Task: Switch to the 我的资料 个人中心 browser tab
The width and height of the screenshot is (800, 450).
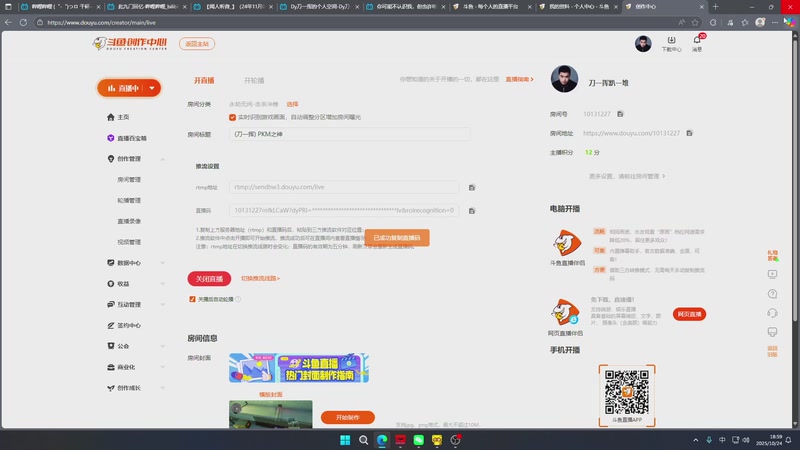Action: (579, 7)
